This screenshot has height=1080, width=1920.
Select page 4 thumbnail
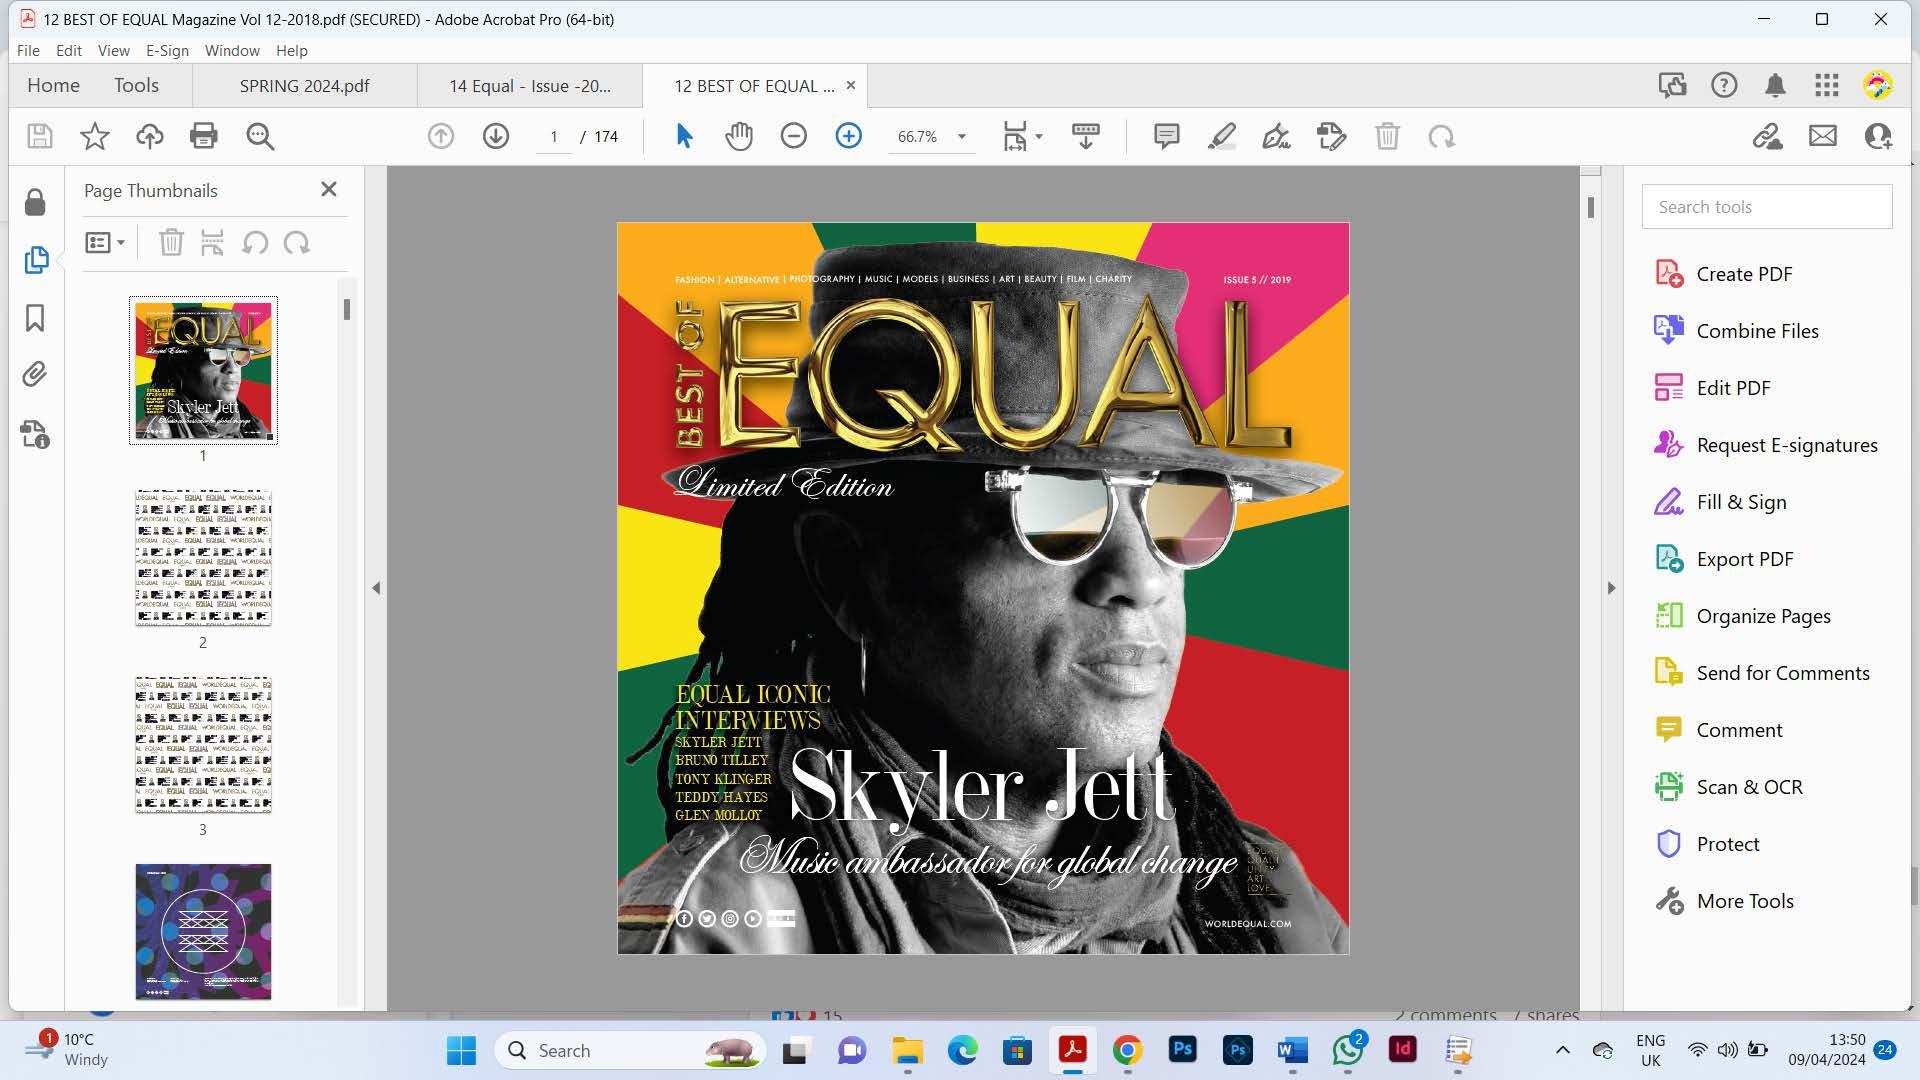(x=203, y=931)
